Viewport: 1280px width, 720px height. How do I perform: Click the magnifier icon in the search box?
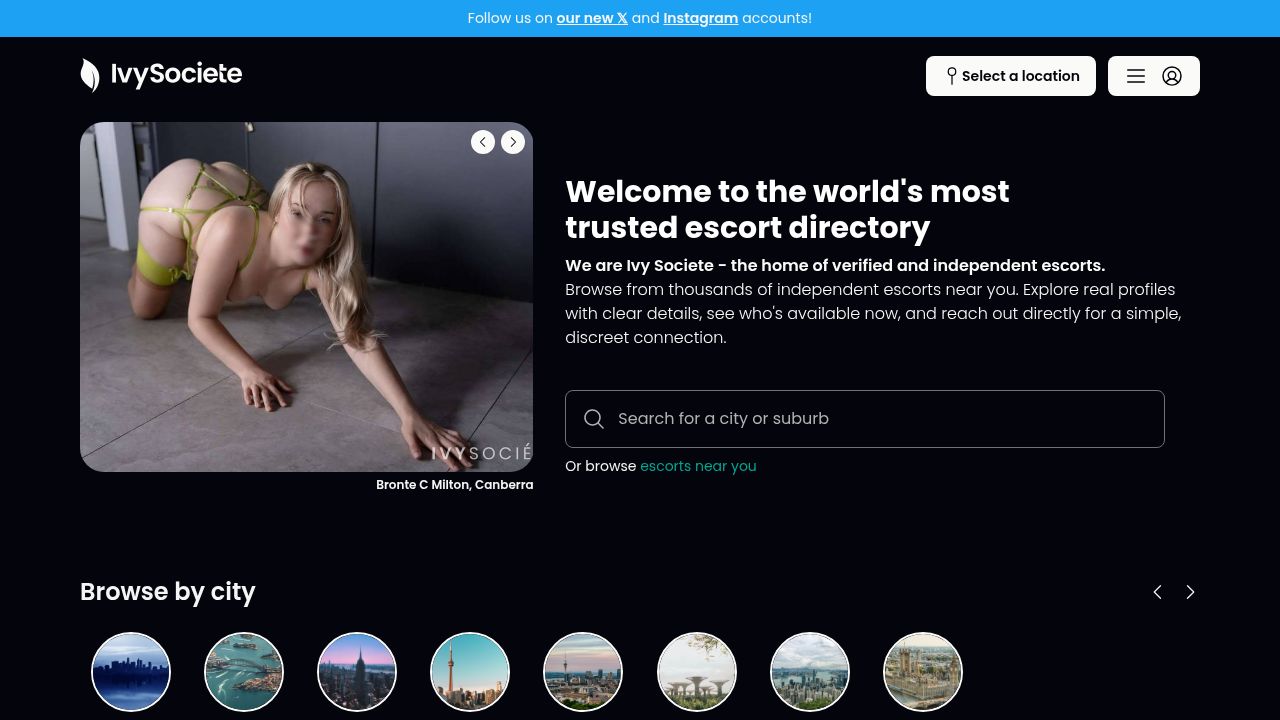click(x=594, y=419)
